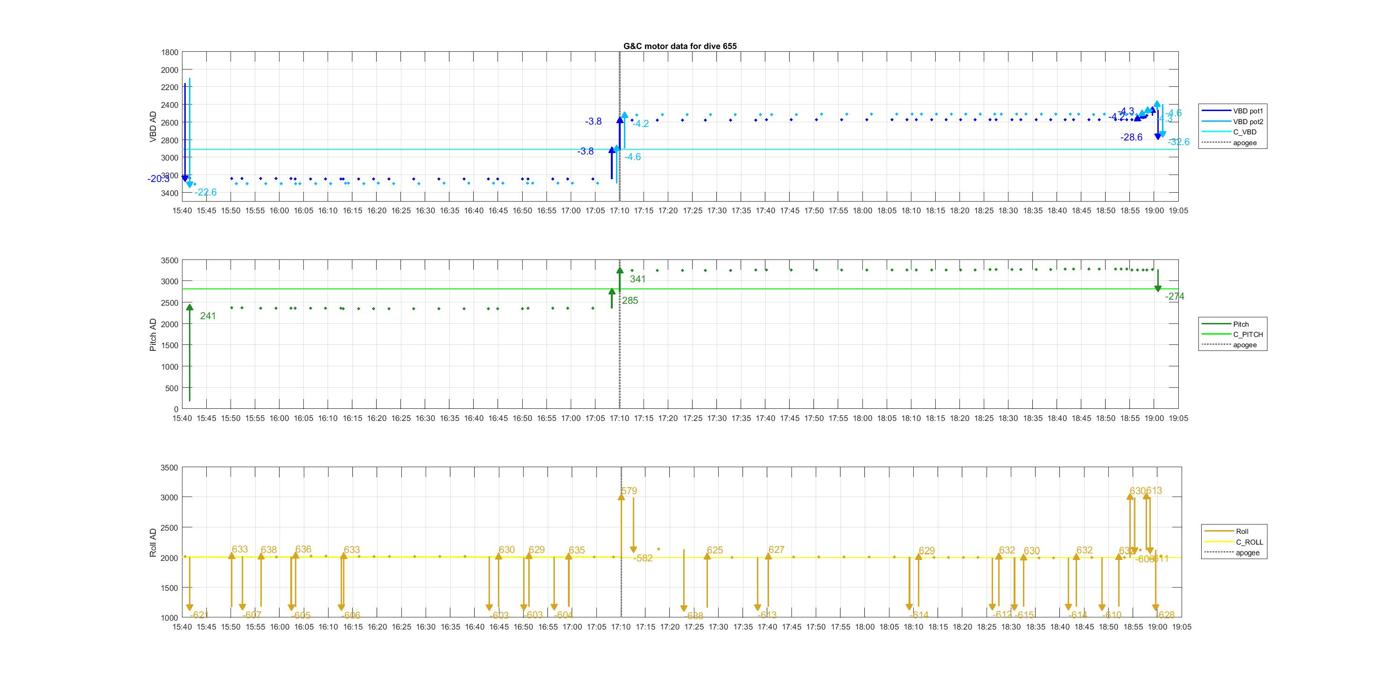Click the '3400' tick on the VBD AD axis
Viewport: 1400px width, 693px height.
[170, 193]
